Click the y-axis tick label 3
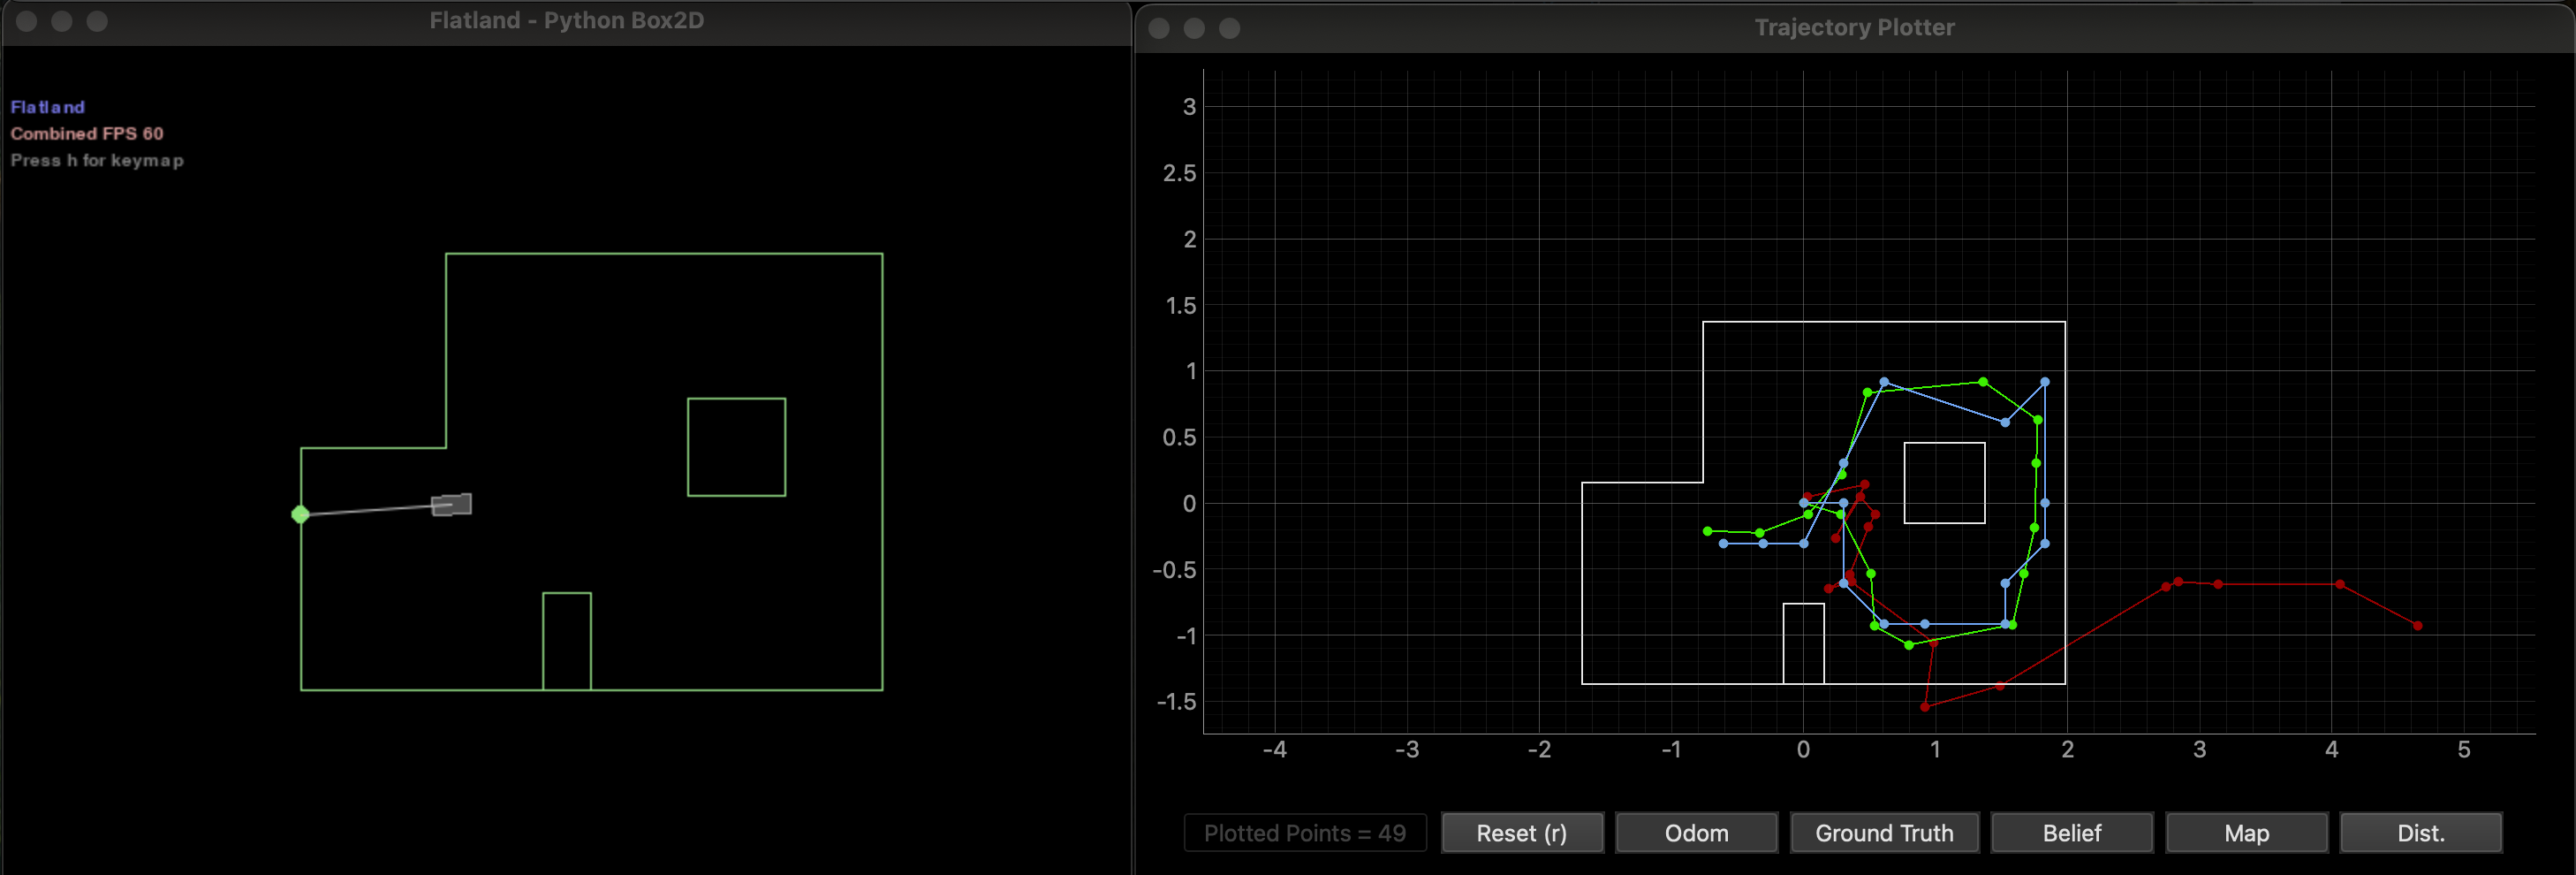Viewport: 2576px width, 875px height. point(1189,107)
